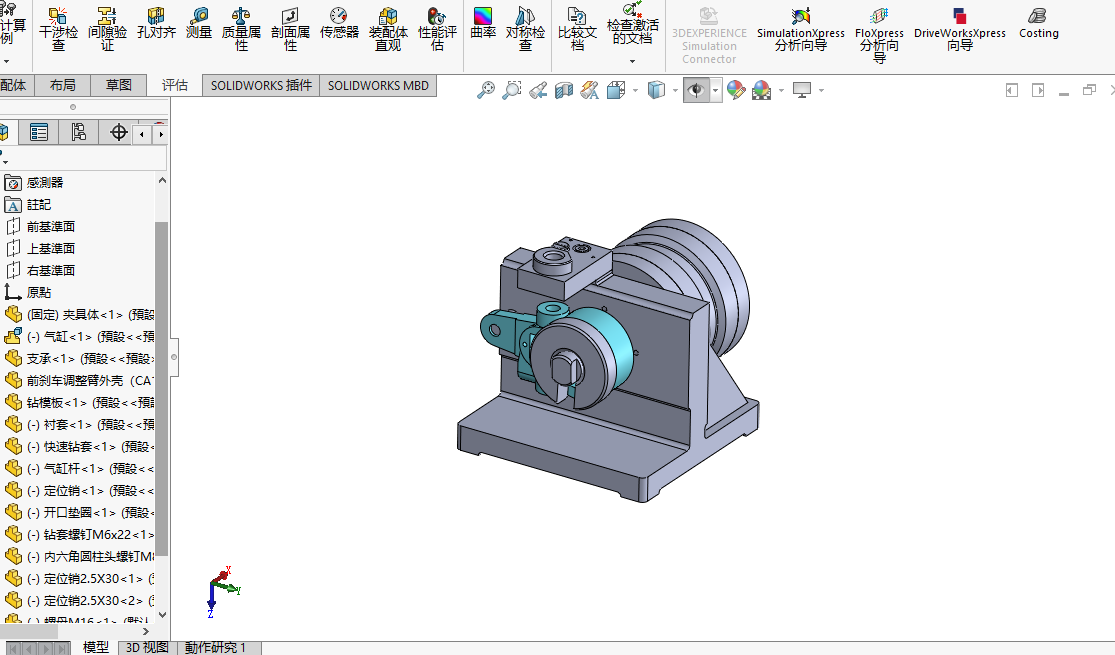
Task: Open 比较文档 compare documents tool
Action: (x=577, y=28)
